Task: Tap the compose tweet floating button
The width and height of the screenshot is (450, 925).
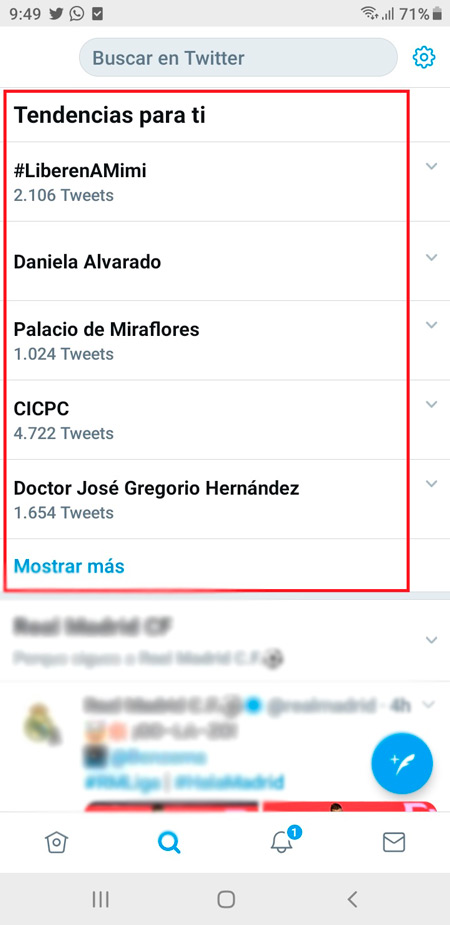Action: click(x=402, y=763)
